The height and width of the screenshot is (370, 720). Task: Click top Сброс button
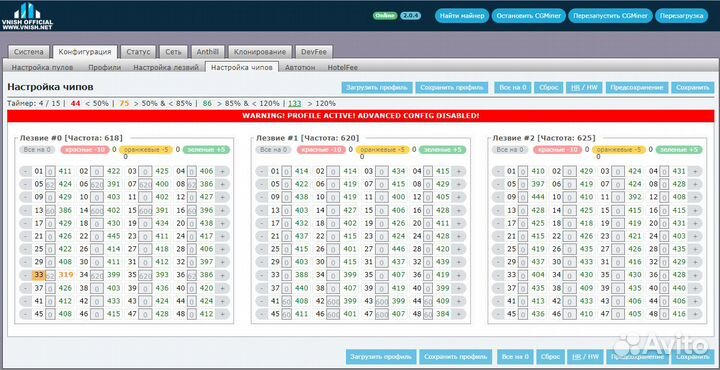[x=549, y=87]
